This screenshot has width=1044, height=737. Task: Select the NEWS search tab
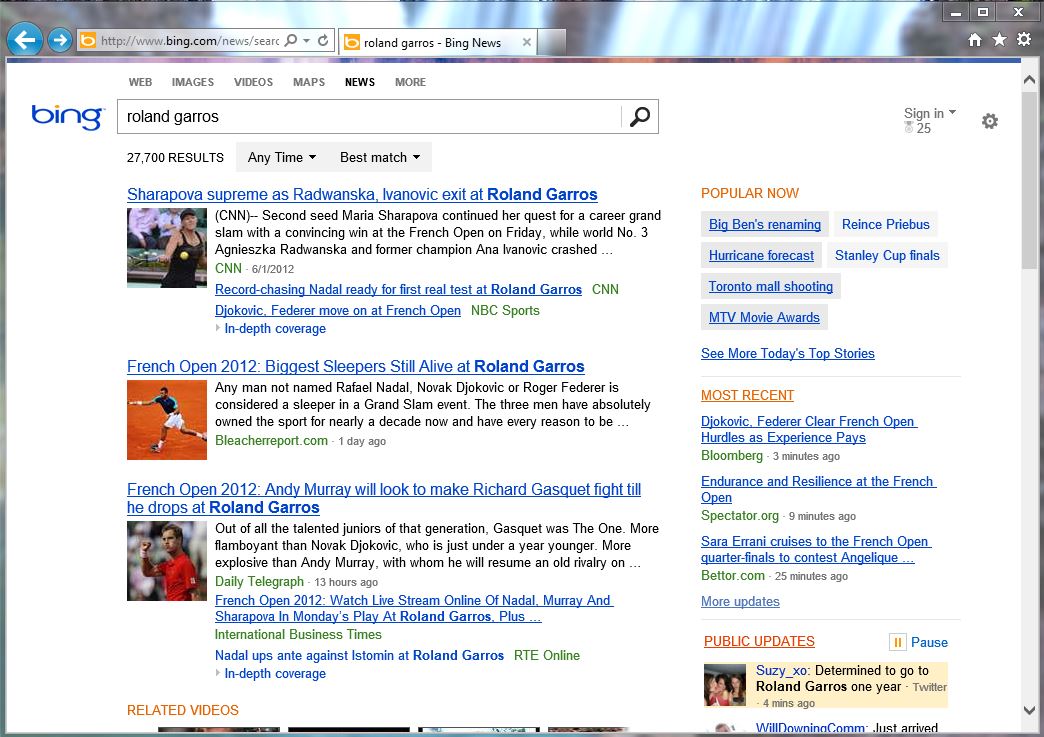[360, 82]
